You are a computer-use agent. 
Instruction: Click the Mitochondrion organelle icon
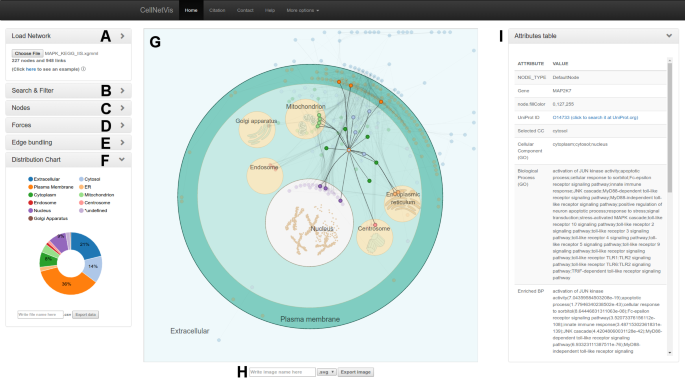[305, 120]
